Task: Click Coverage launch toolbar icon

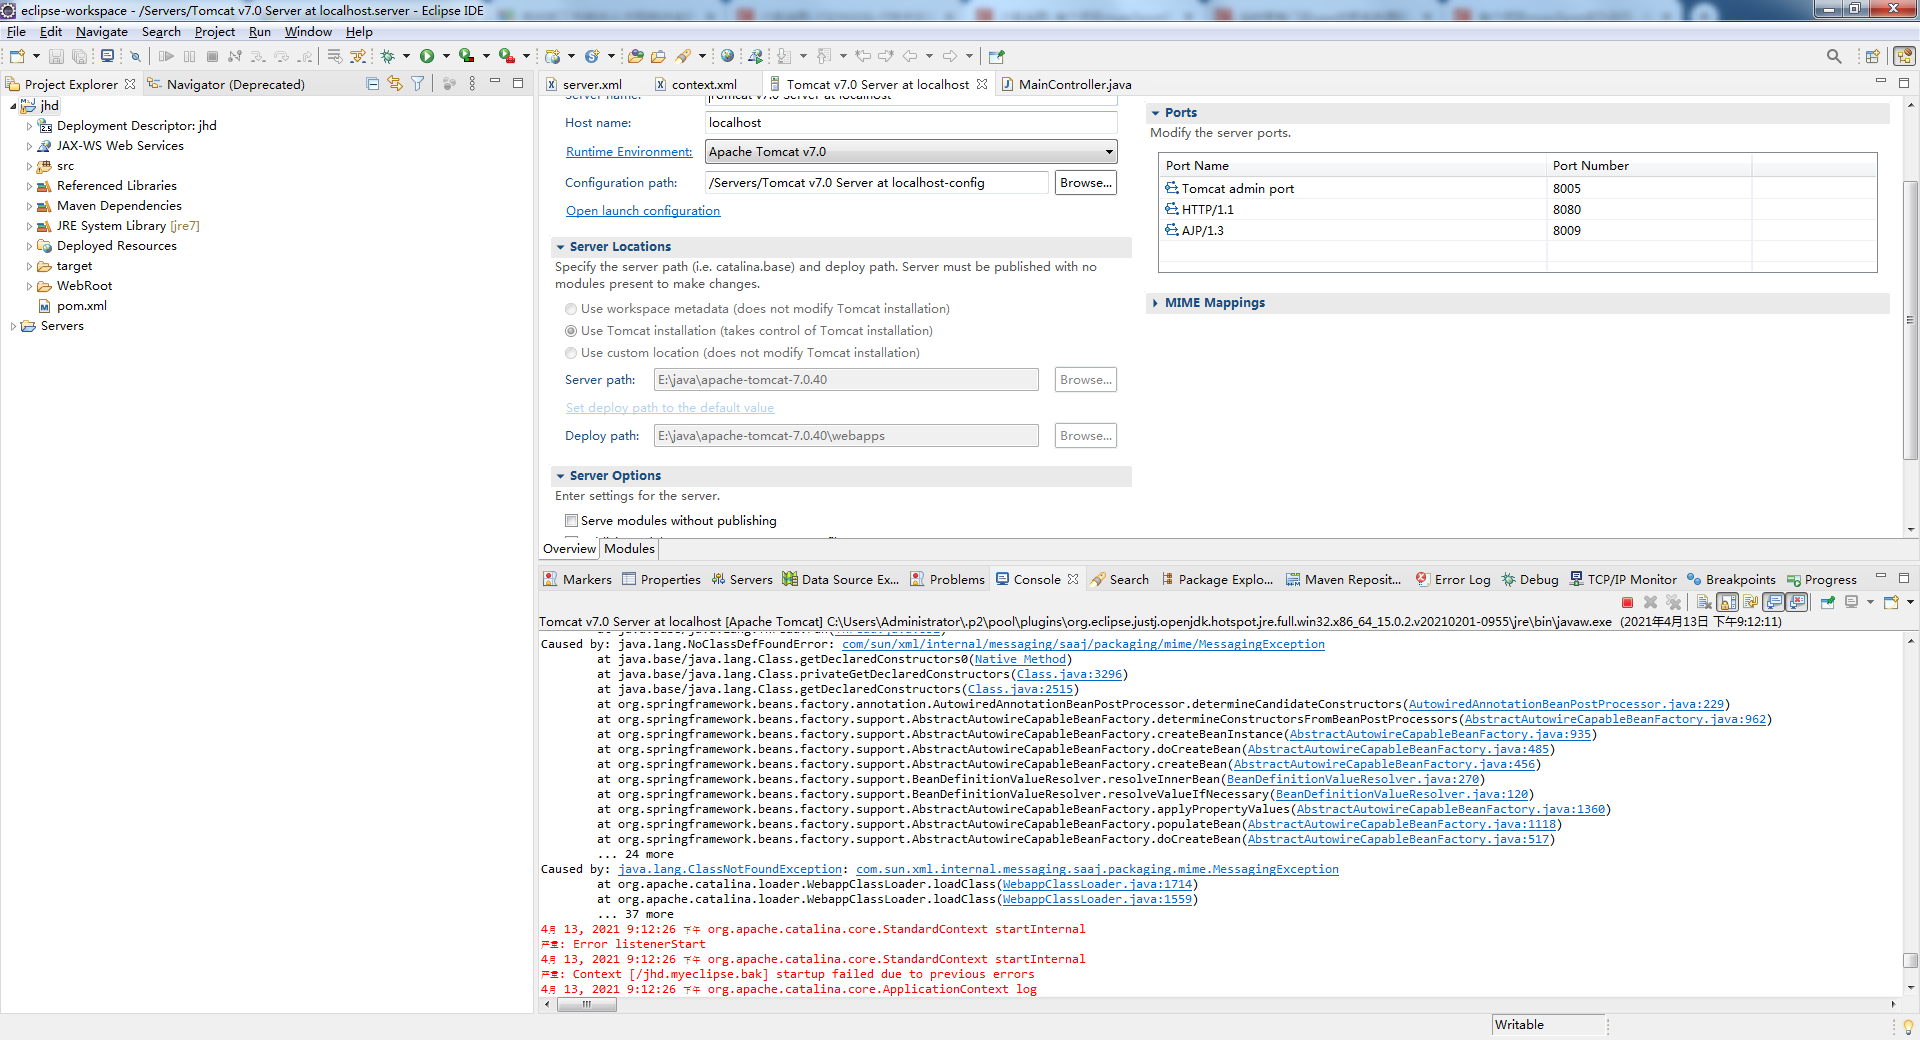Action: coord(466,56)
